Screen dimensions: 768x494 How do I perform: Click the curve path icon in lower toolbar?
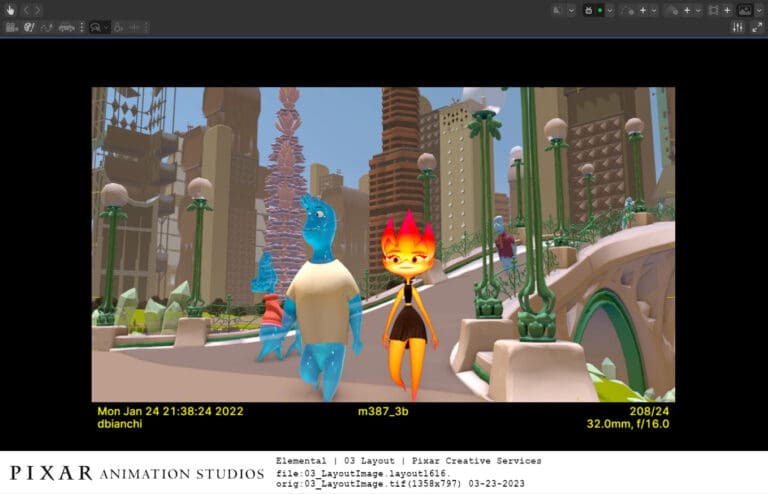click(x=47, y=27)
